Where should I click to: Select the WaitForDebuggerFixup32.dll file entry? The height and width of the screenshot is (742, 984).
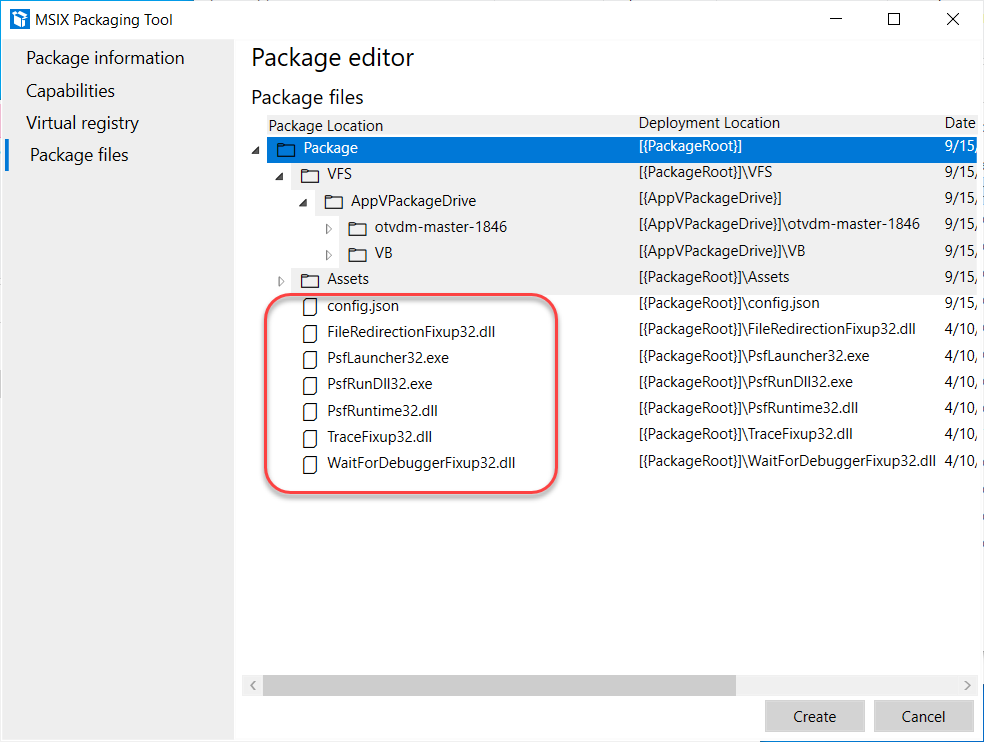pyautogui.click(x=421, y=463)
